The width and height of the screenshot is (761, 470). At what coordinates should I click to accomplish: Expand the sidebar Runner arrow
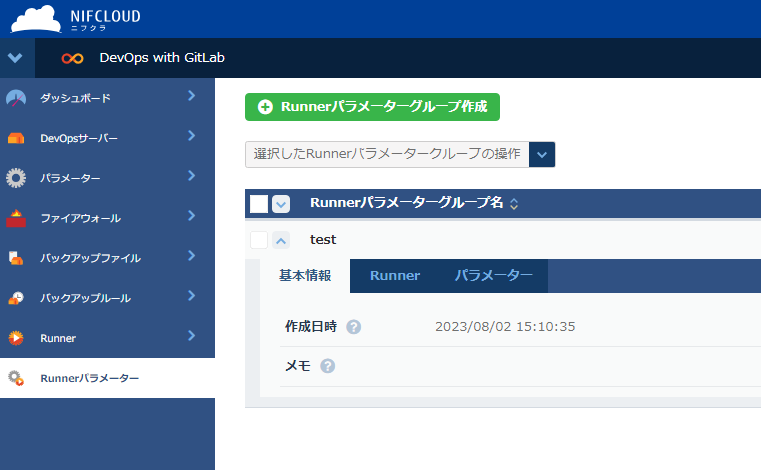pyautogui.click(x=192, y=335)
